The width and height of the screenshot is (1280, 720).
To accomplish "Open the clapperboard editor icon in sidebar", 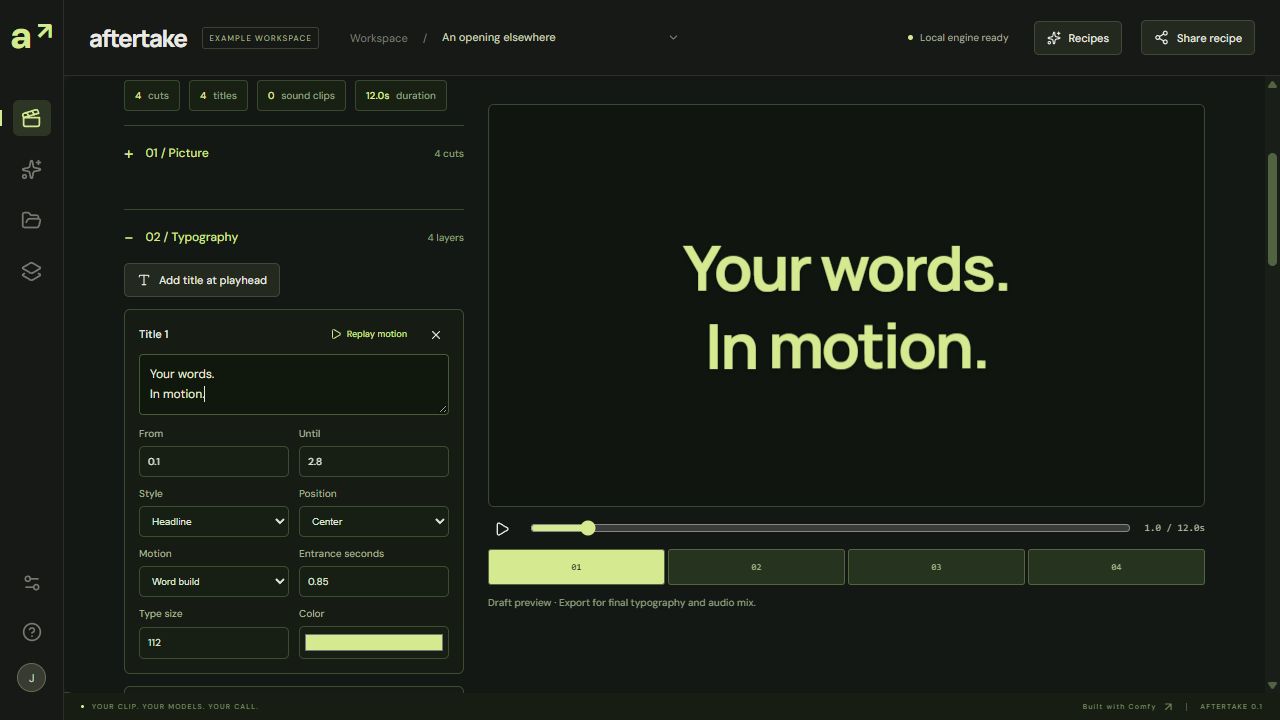I will tap(31, 118).
